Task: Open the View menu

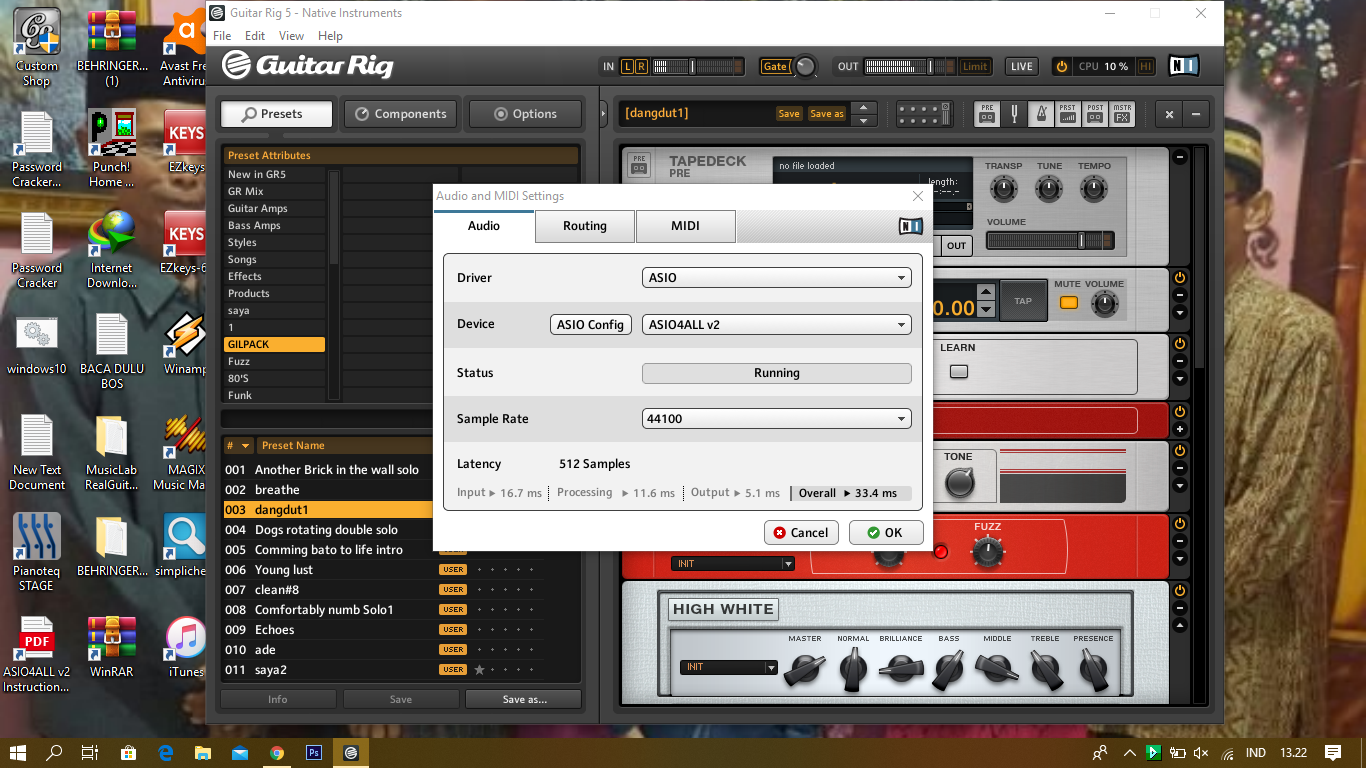Action: 291,36
